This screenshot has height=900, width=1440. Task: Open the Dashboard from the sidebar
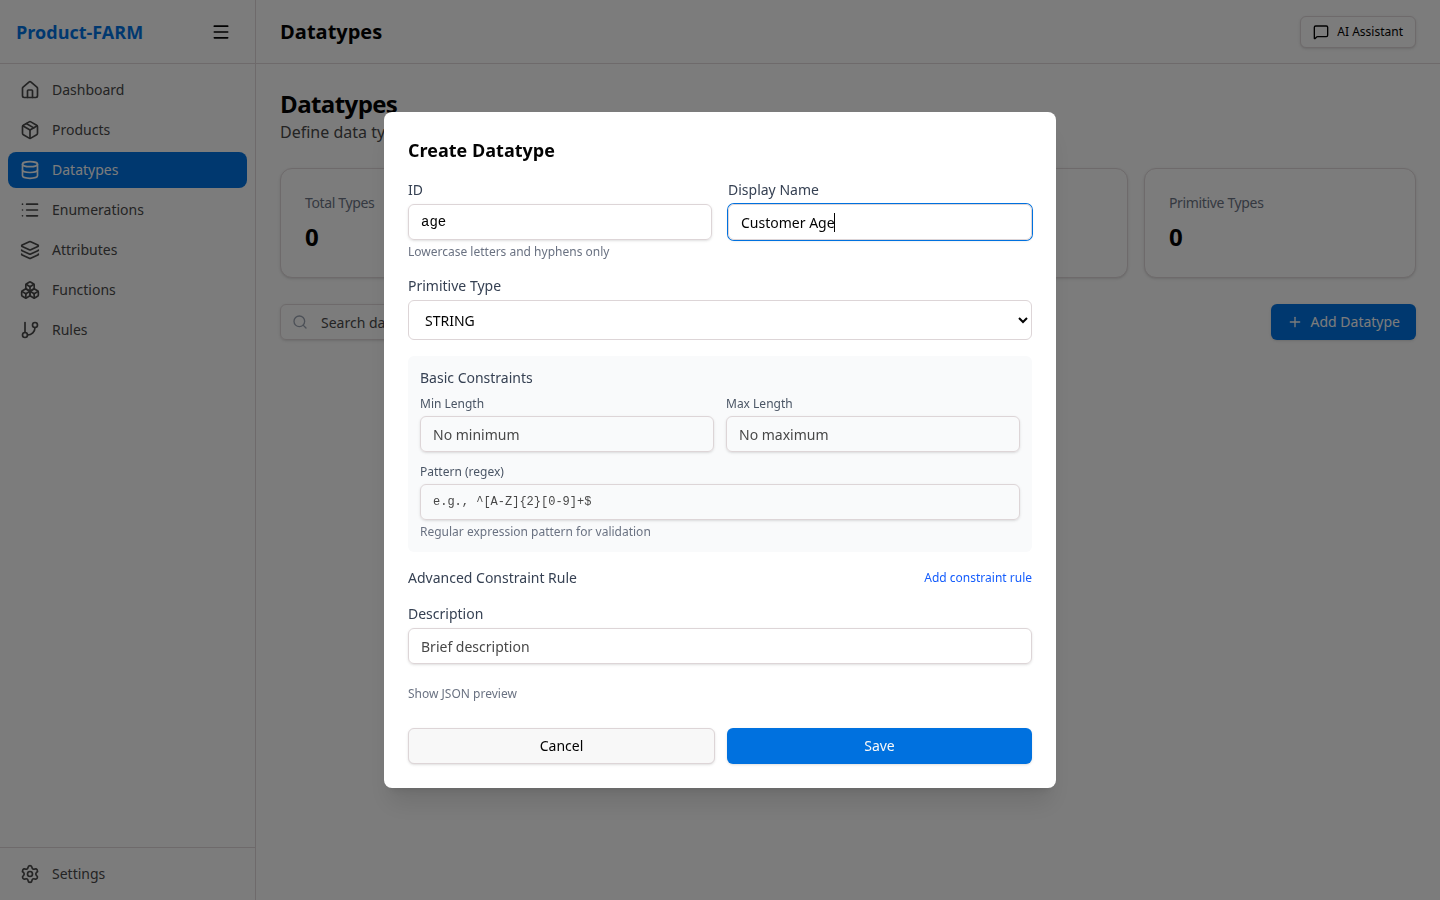88,89
